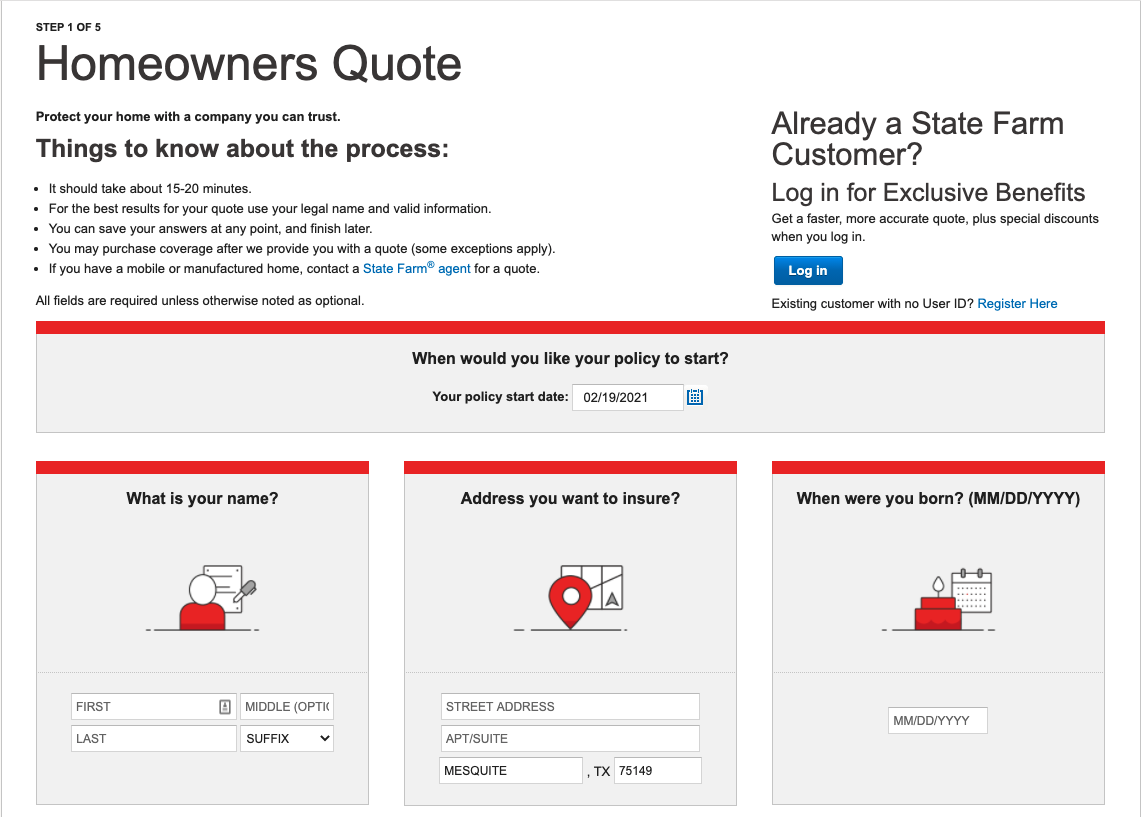Click the person-writing illustration in the name card

pyautogui.click(x=201, y=598)
